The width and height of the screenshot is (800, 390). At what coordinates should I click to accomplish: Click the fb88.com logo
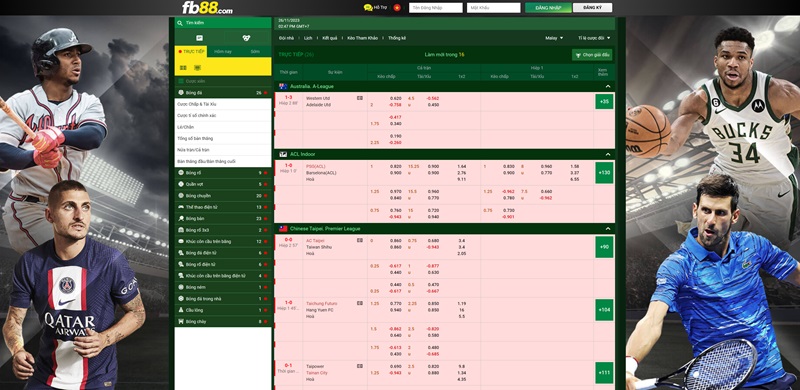pyautogui.click(x=207, y=8)
